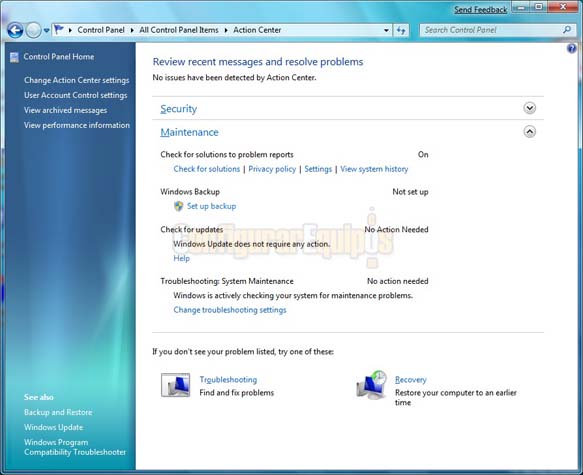Screen dimensions: 583x475
Task: Open the arrow after Control Panel breadcrumb
Action: click(132, 30)
